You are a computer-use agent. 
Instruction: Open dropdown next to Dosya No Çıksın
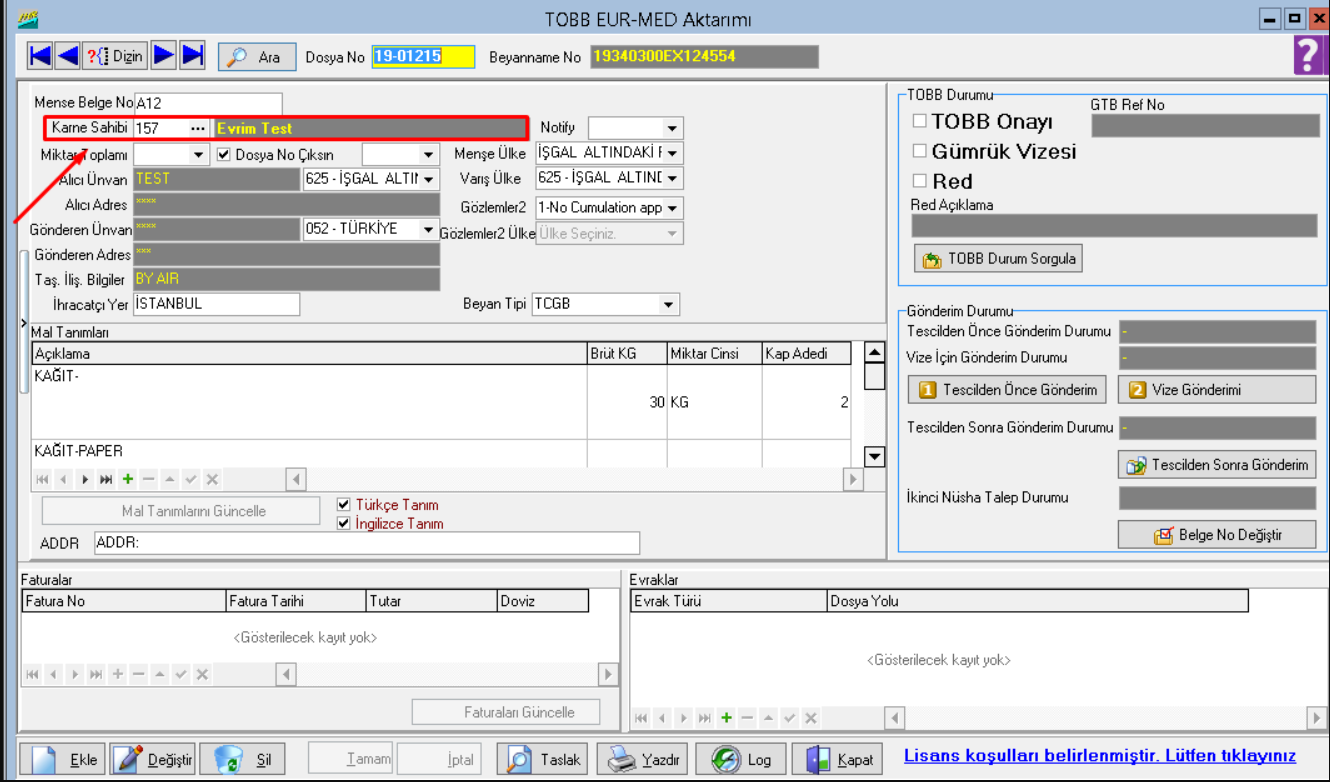429,155
